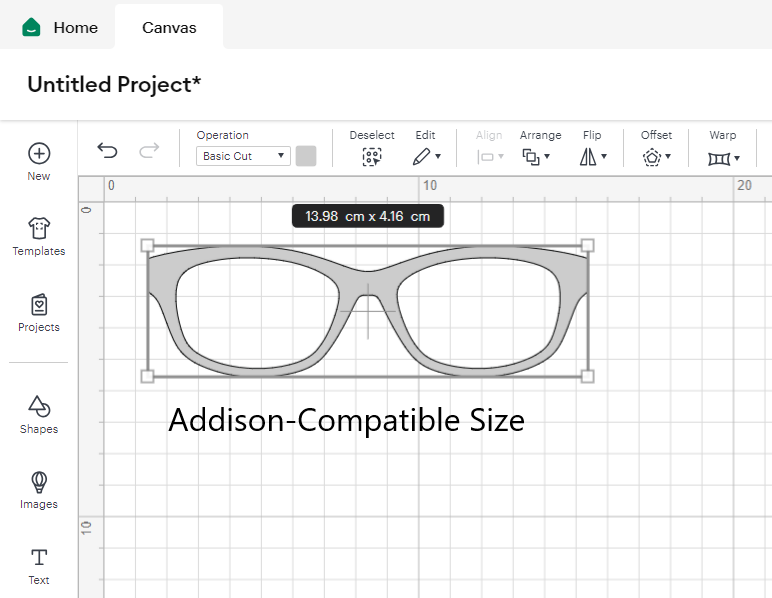The image size is (772, 598).
Task: Open the Images lightbulb icon
Action: [39, 482]
